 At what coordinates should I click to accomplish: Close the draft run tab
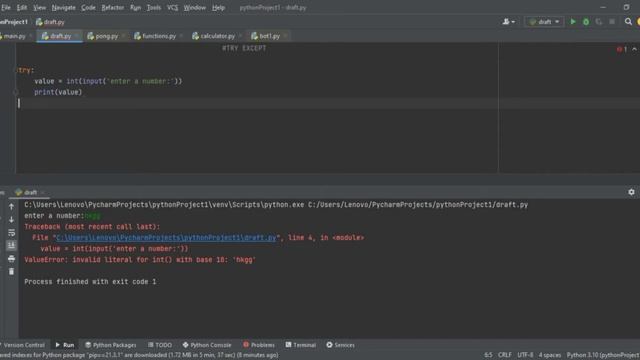coord(43,192)
